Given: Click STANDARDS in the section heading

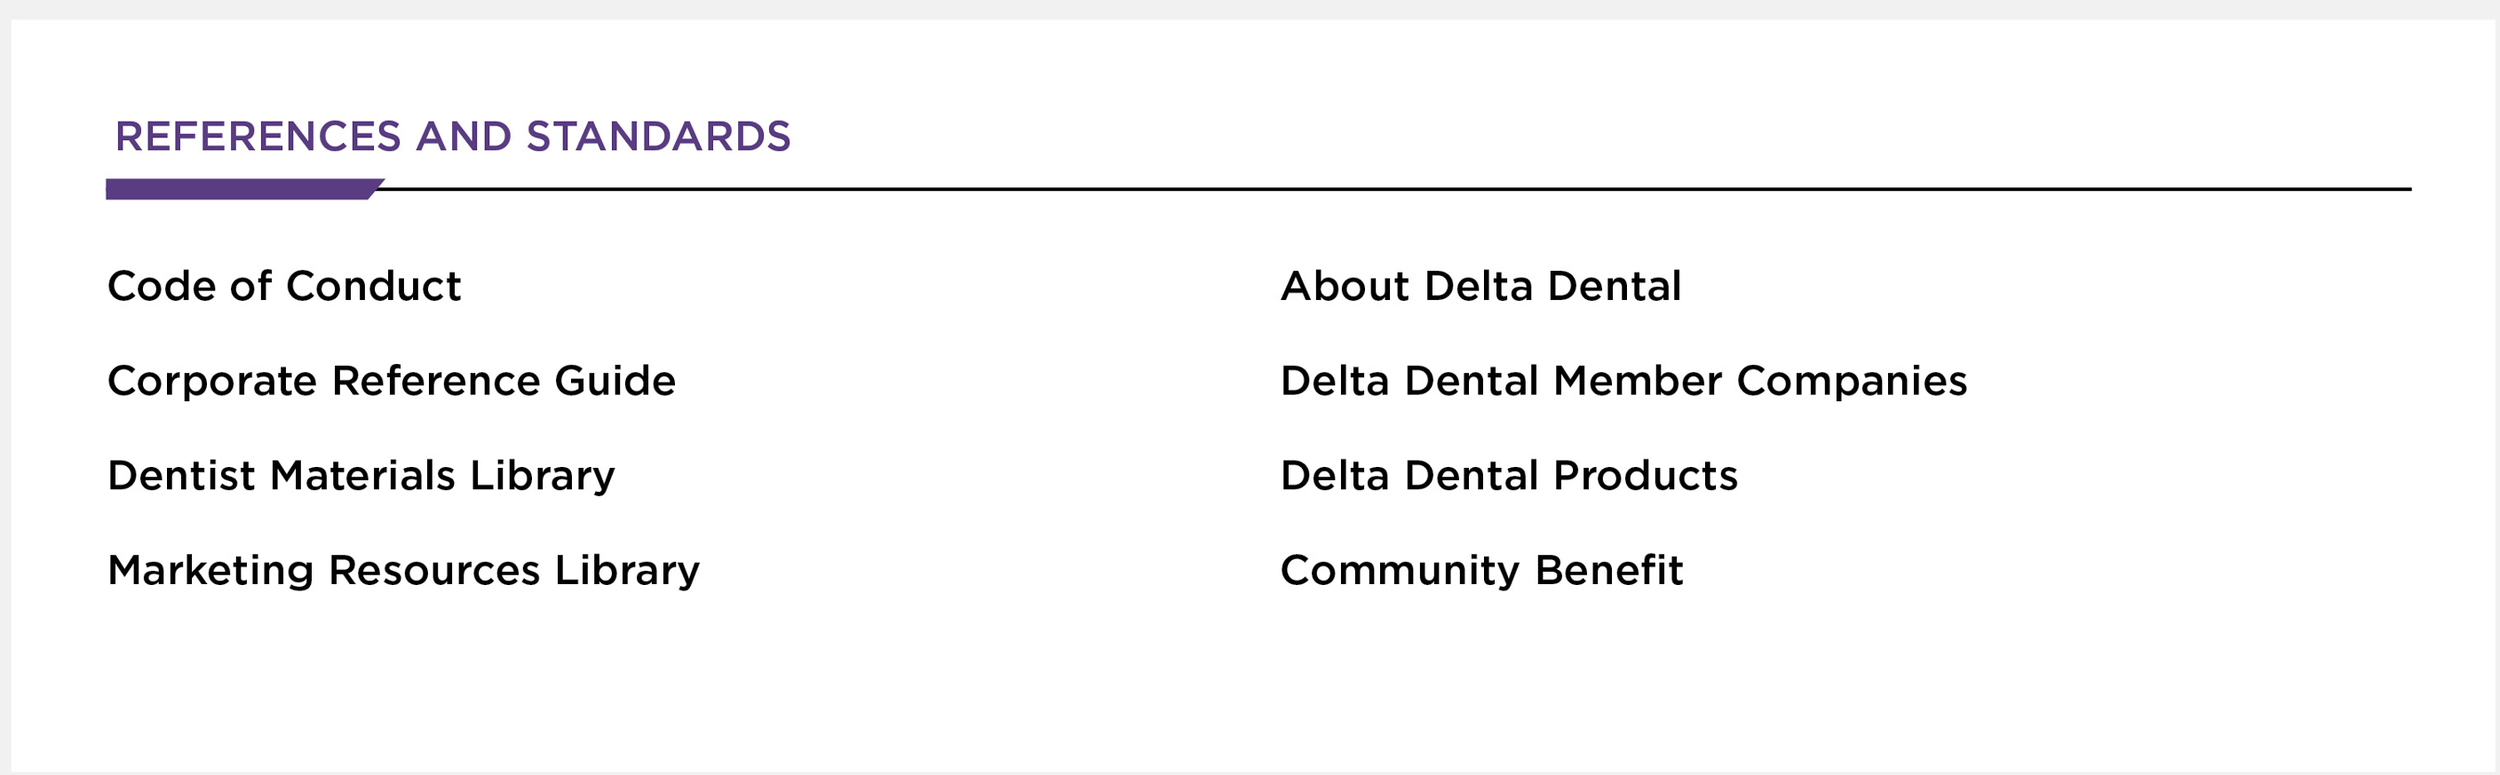Looking at the screenshot, I should 659,136.
